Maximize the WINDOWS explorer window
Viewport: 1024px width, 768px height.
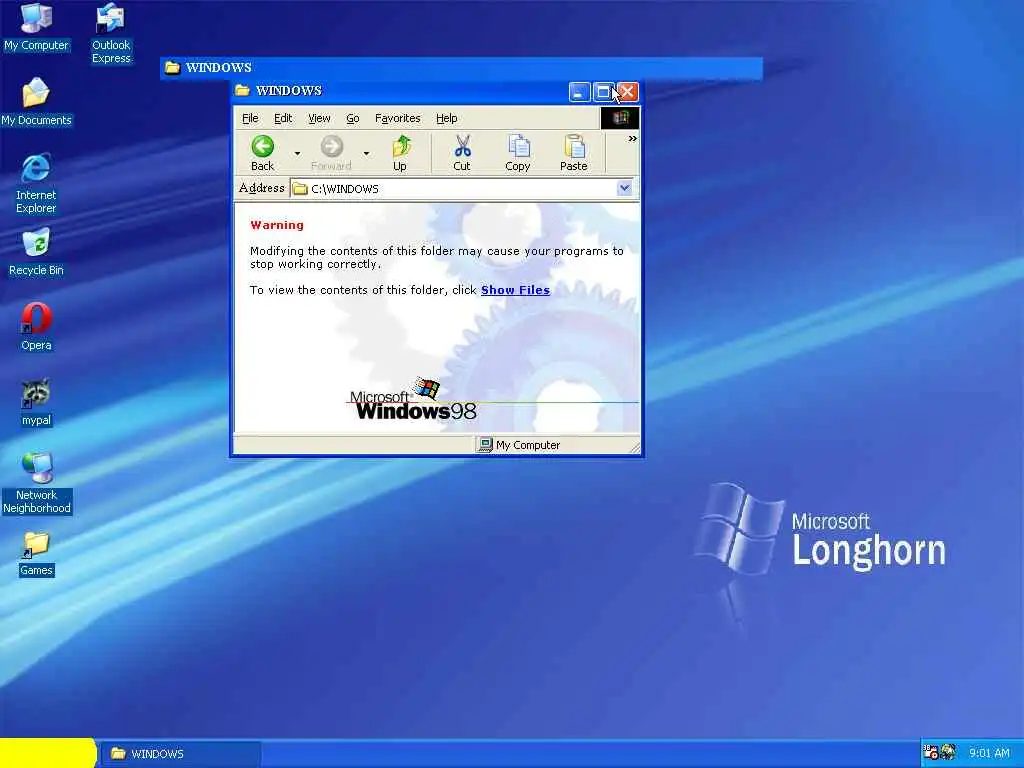pyautogui.click(x=603, y=92)
